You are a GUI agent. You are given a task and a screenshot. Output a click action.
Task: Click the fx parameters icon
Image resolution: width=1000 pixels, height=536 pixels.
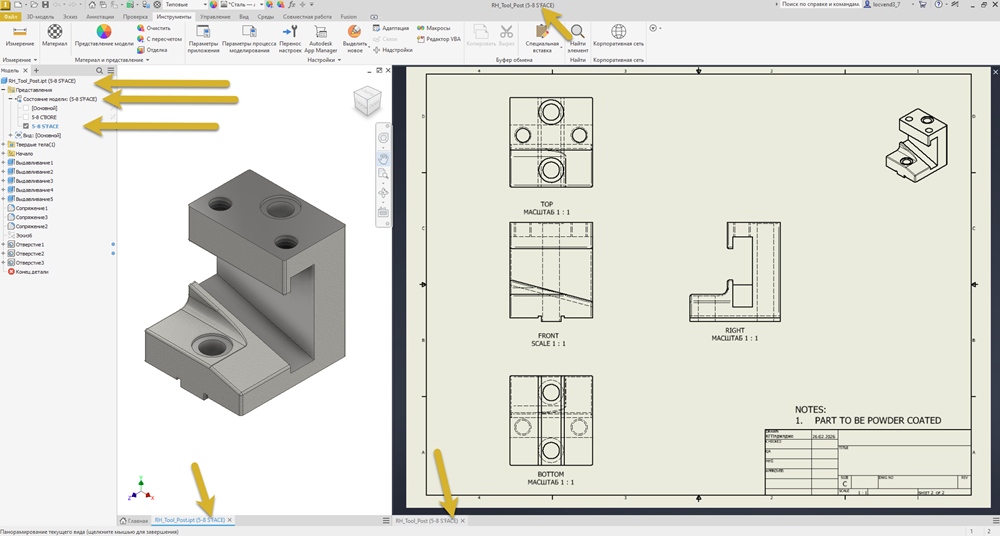292,4
